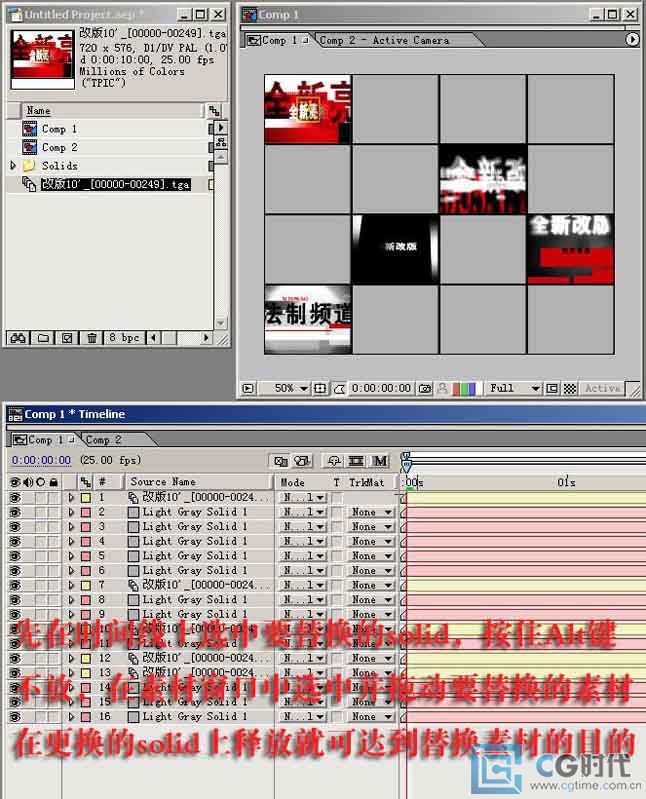Click the audio video switches column header icons
Viewport: 646px width, 799px height.
34,482
